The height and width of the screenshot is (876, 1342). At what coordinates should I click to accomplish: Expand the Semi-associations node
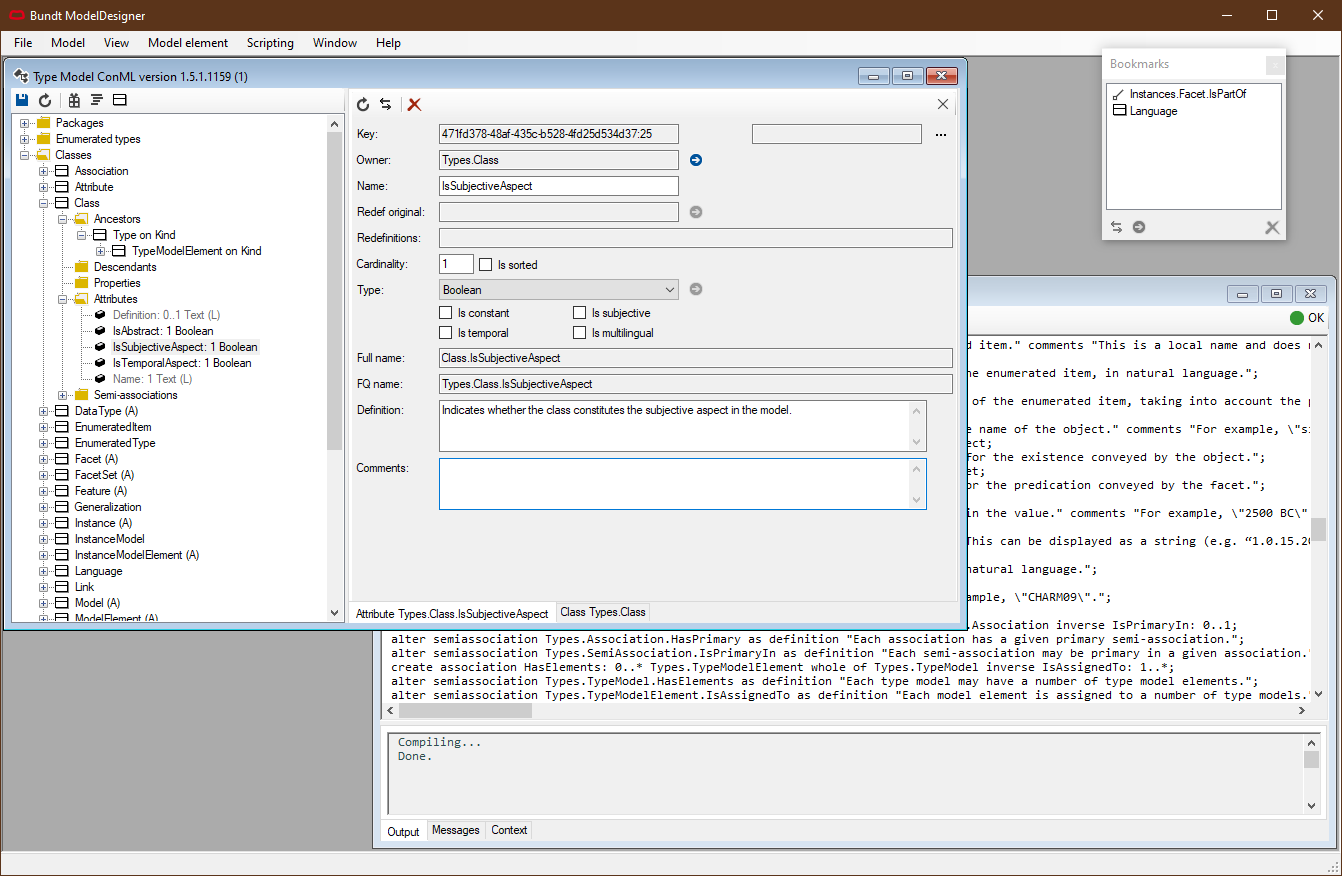pos(63,395)
